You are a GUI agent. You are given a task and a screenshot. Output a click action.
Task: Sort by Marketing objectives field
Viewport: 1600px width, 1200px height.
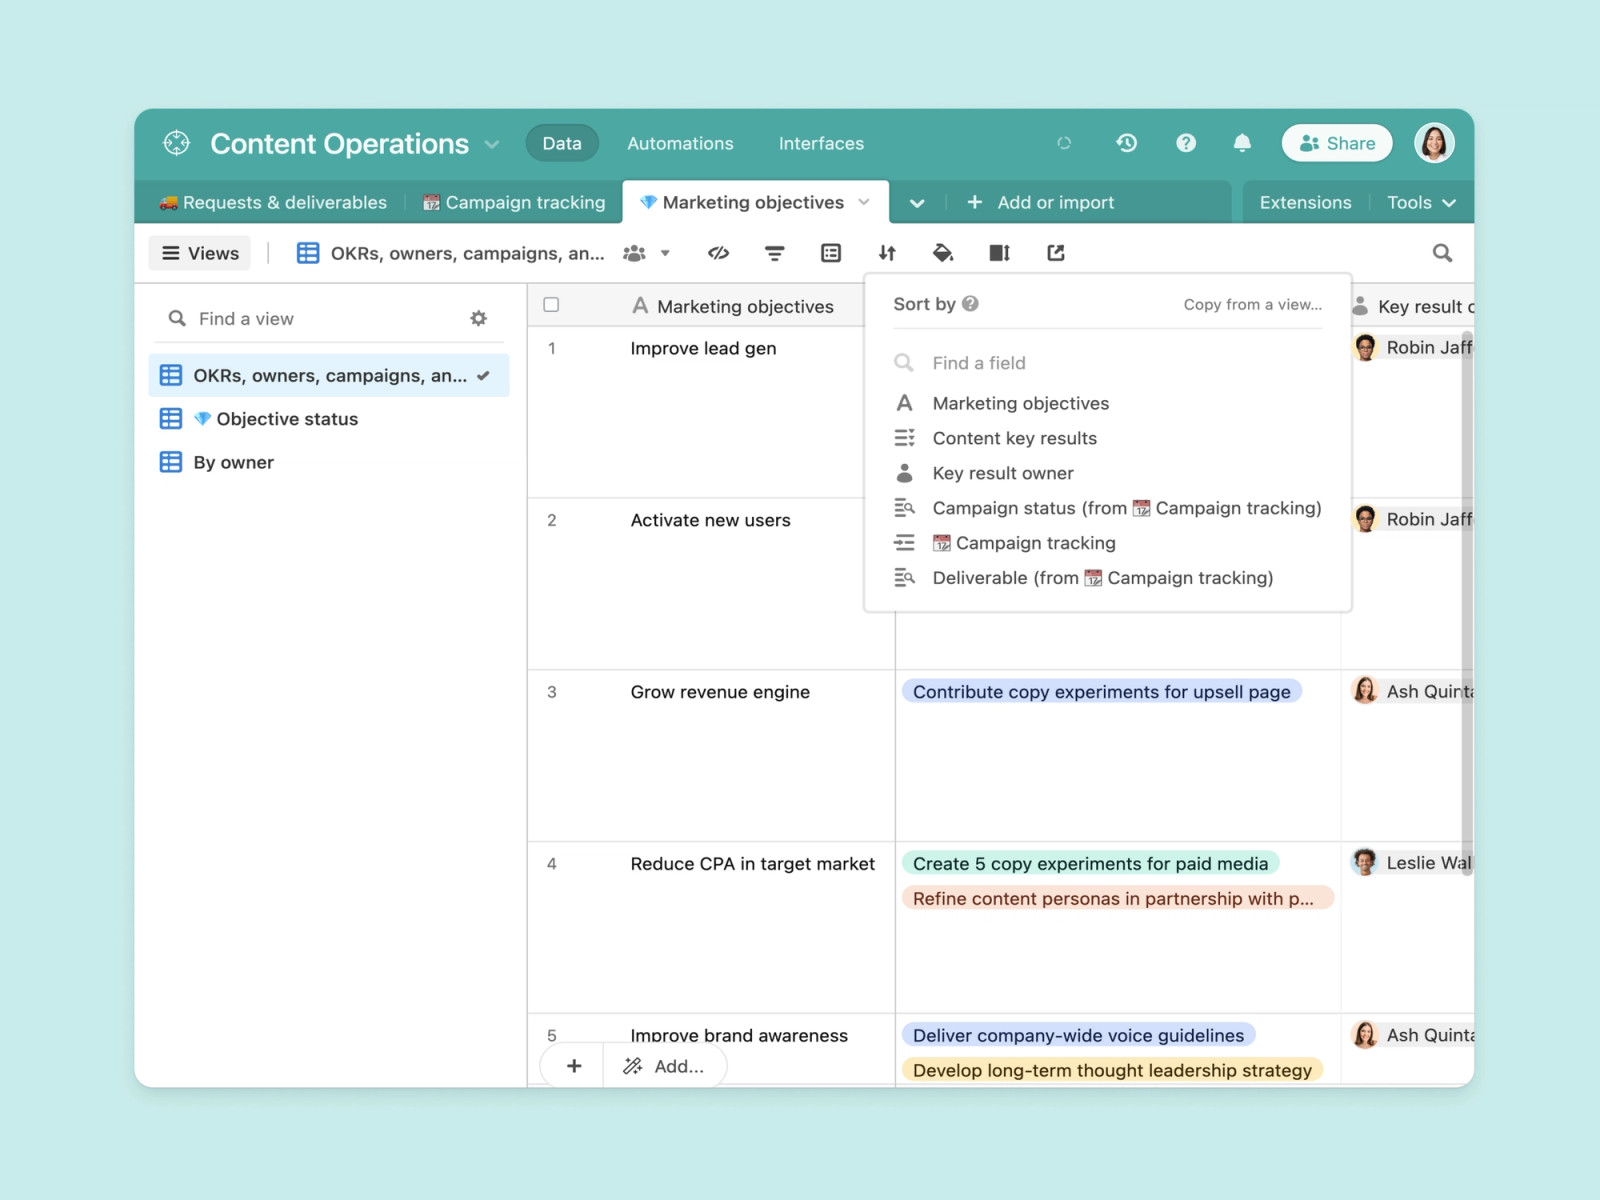point(1107,403)
